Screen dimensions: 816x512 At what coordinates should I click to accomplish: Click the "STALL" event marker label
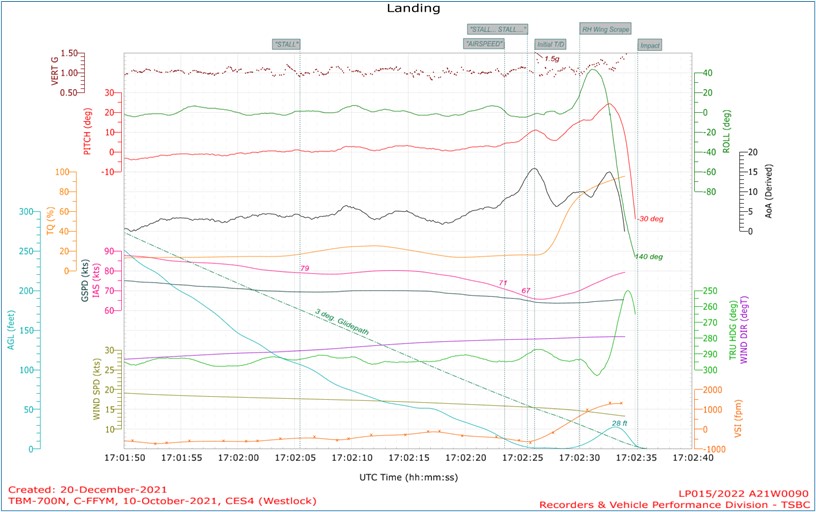[x=286, y=44]
